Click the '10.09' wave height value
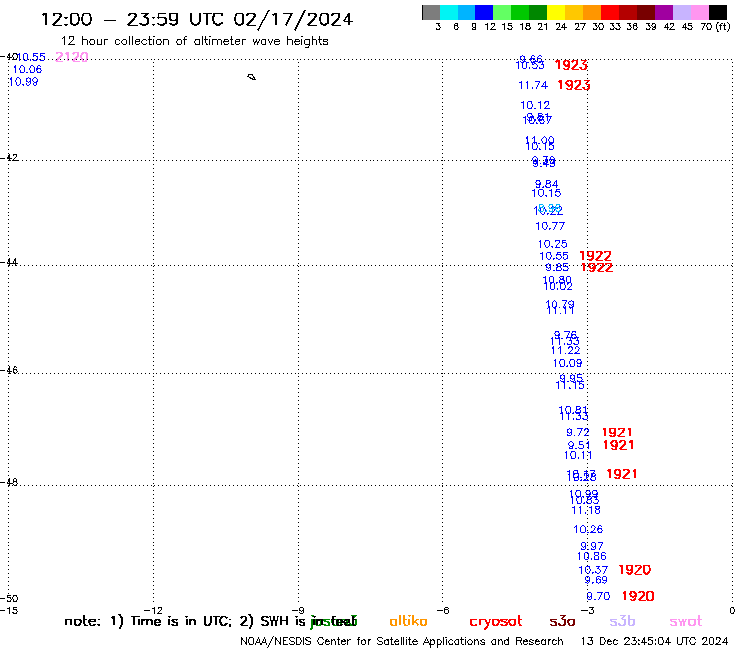This screenshot has height=650, width=740. tap(568, 363)
